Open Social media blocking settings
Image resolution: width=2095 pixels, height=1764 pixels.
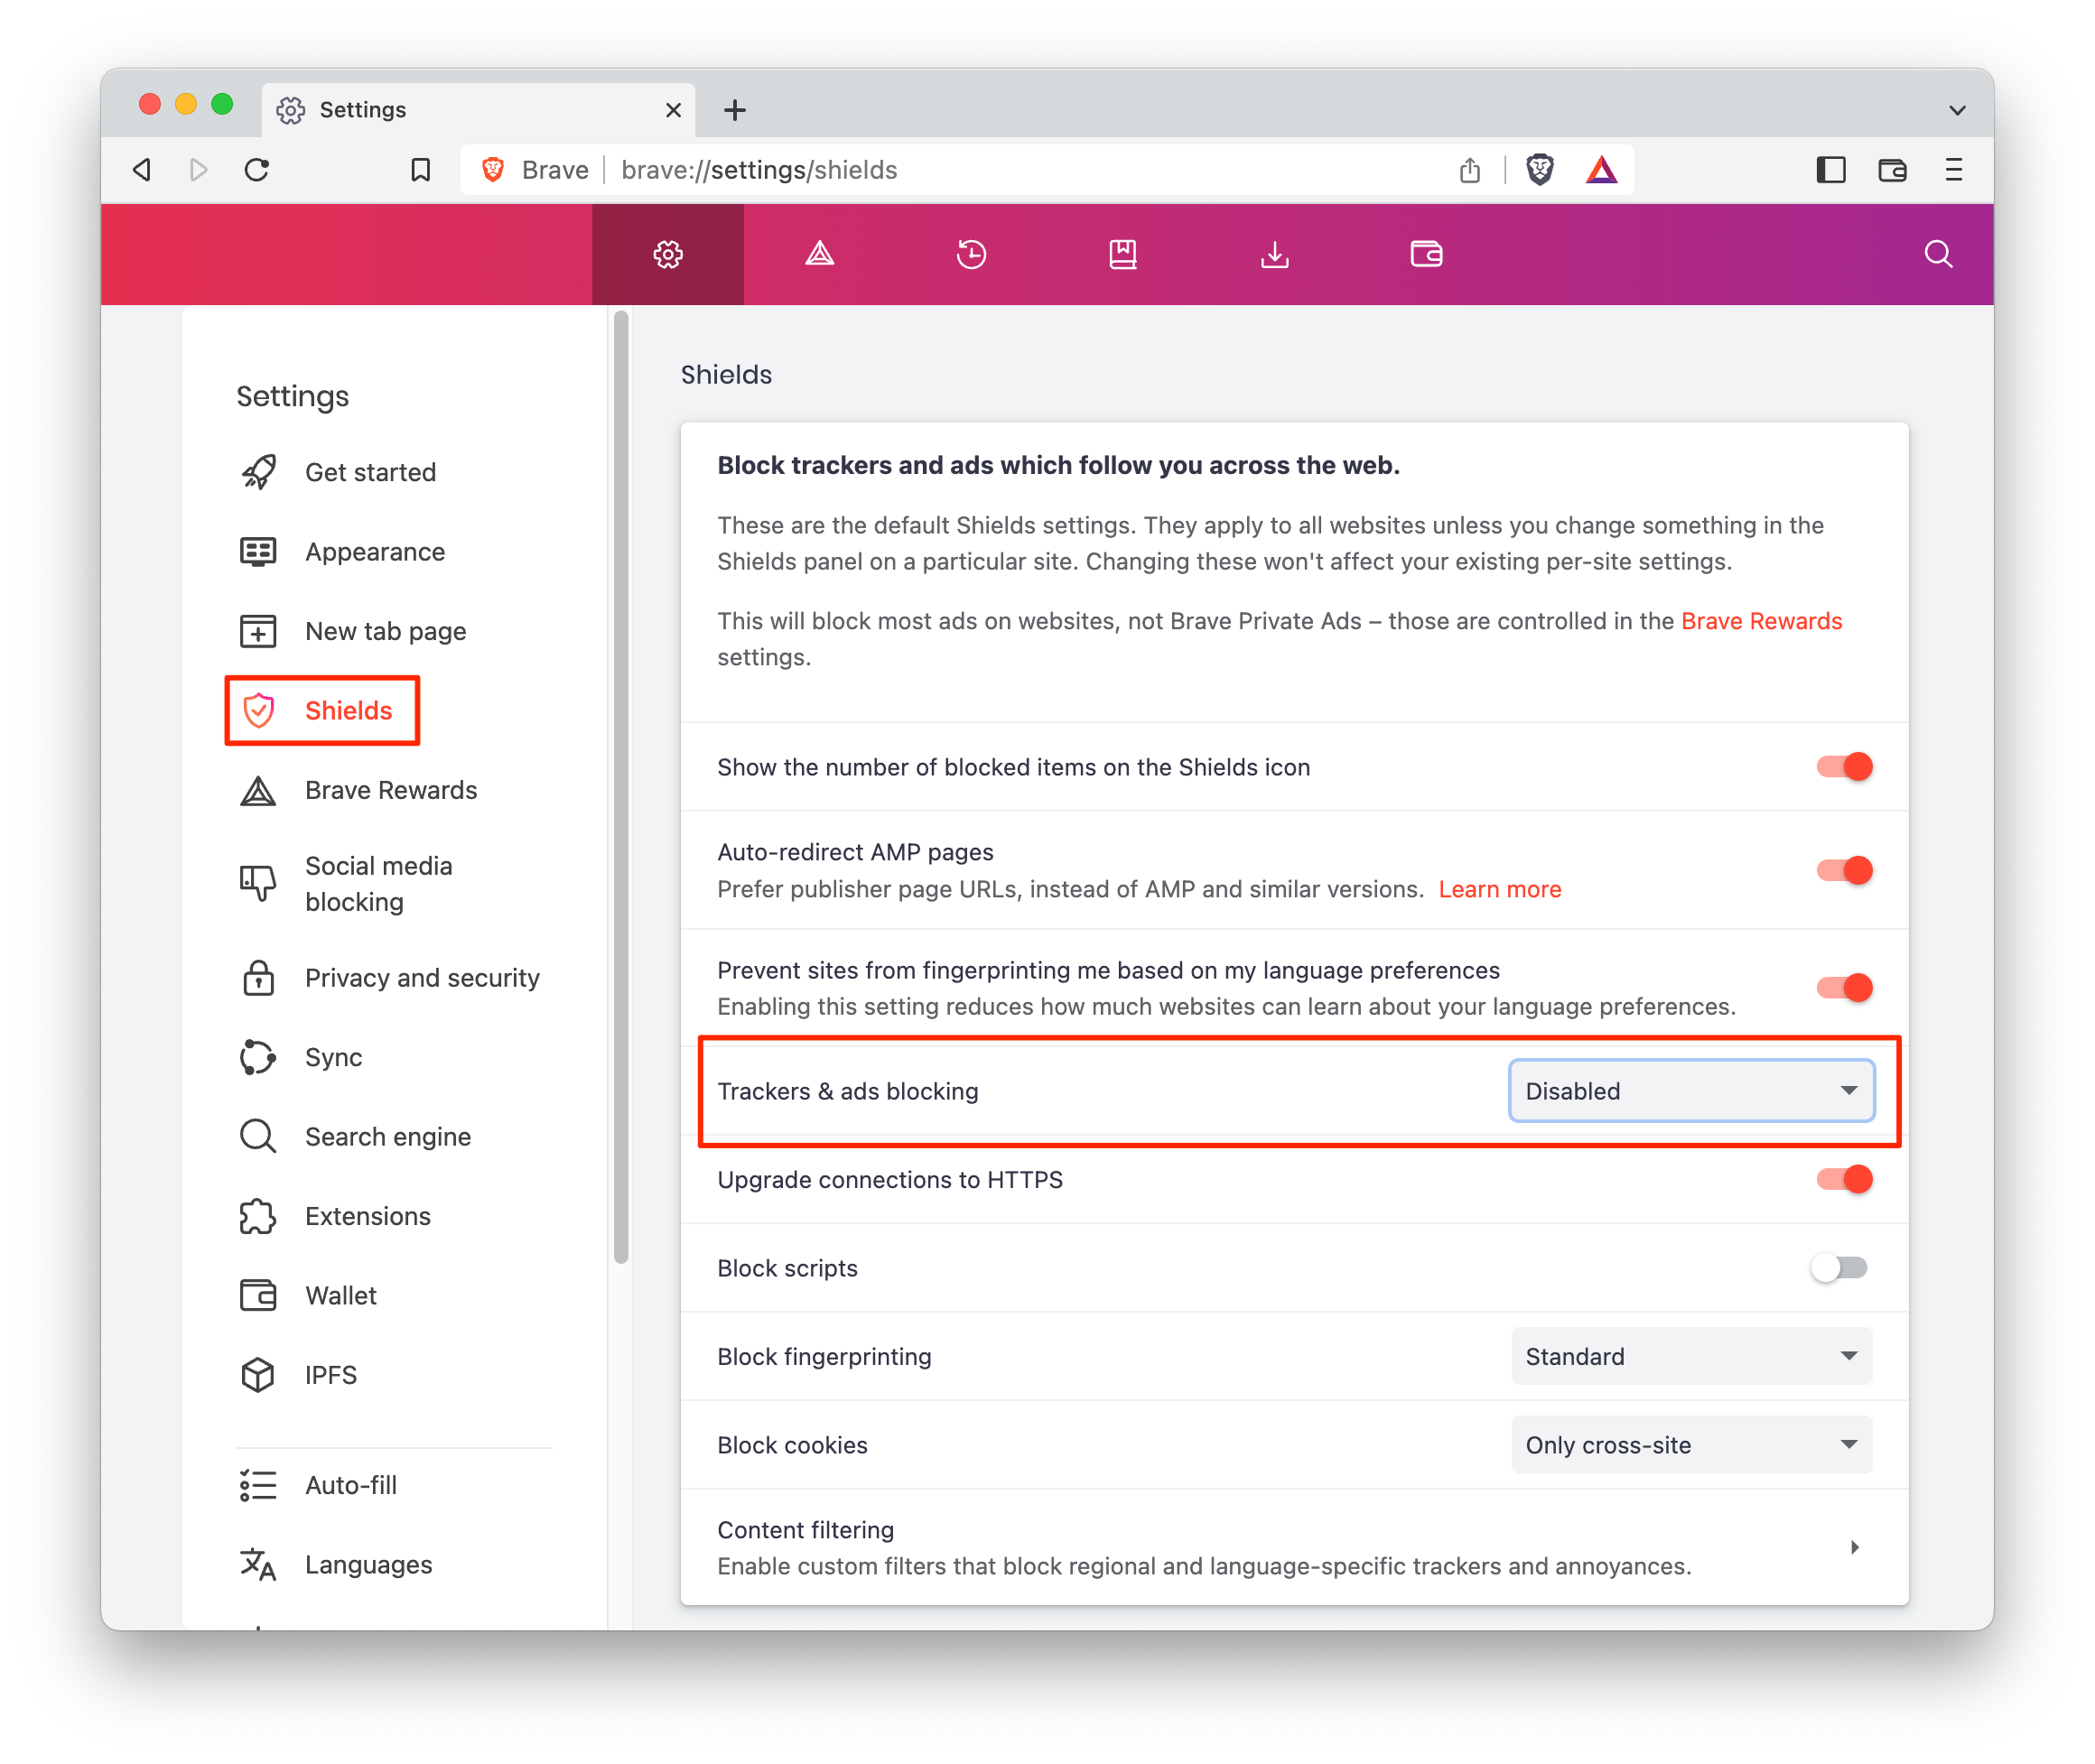(346, 884)
